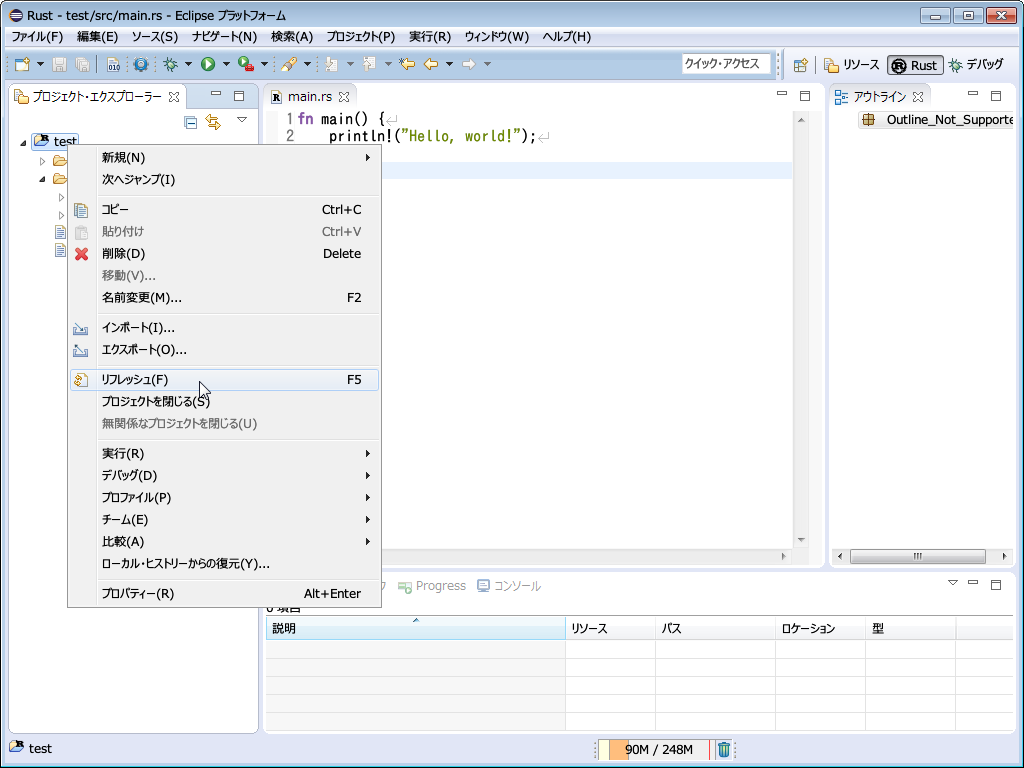This screenshot has width=1024, height=768.
Task: Run the garbage collector trash icon
Action: coord(724,749)
